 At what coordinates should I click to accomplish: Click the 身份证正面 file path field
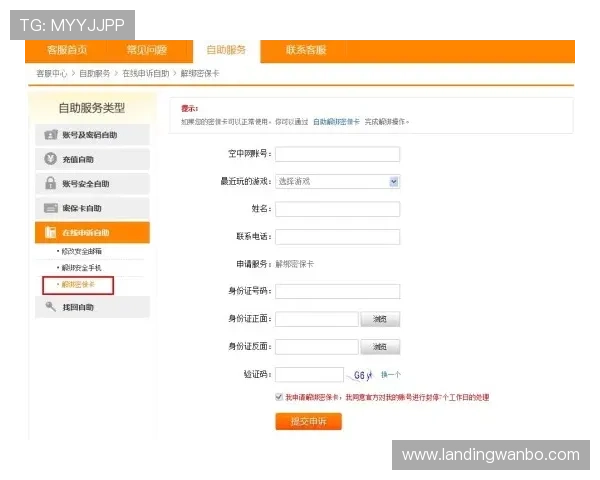tap(317, 319)
